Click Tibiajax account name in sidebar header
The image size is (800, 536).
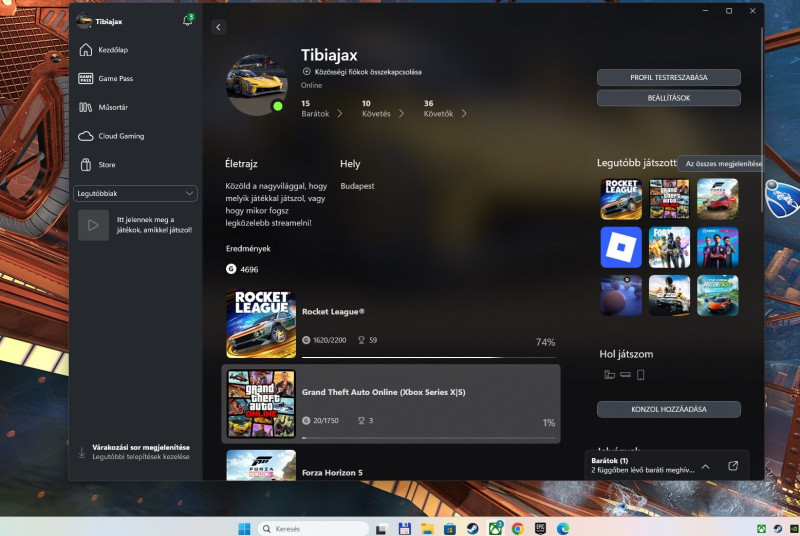(109, 21)
